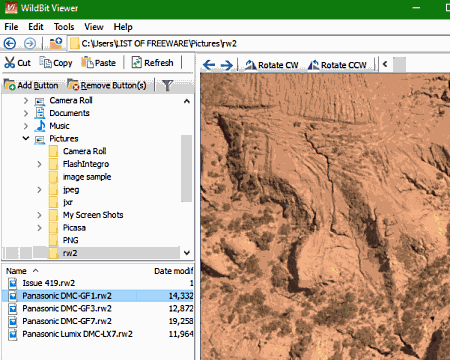
Task: Select Camera Roll subfolder under Pictures
Action: pyautogui.click(x=84, y=151)
